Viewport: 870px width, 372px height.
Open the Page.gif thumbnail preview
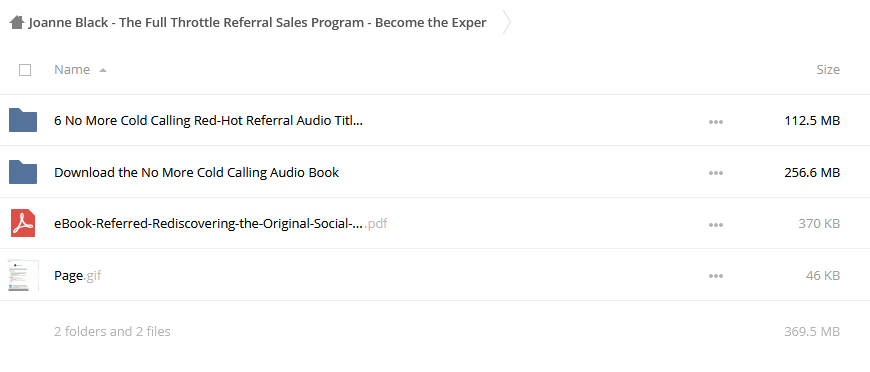(24, 275)
